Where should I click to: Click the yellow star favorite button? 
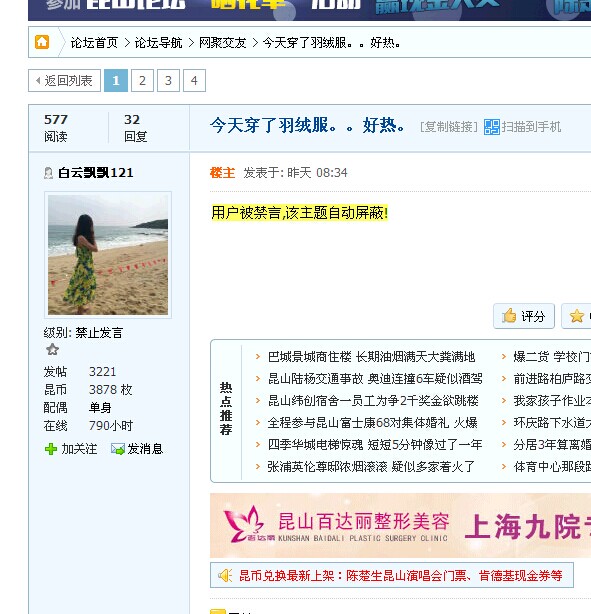577,316
